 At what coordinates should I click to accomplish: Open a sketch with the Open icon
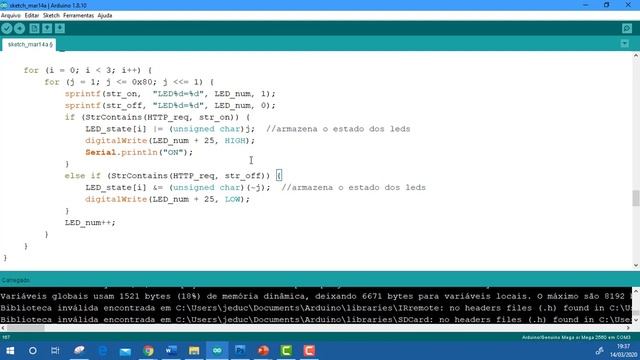pyautogui.click(x=47, y=28)
